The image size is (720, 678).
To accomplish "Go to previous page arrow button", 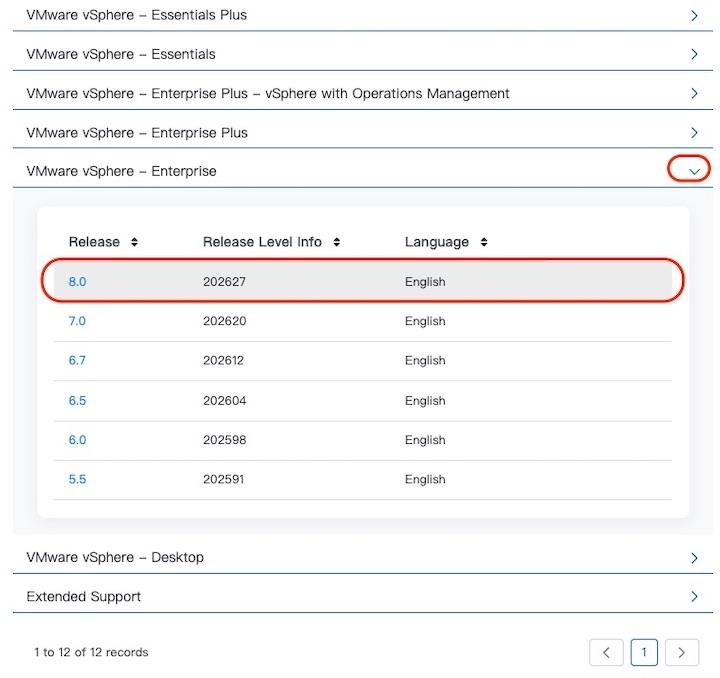I will (606, 652).
